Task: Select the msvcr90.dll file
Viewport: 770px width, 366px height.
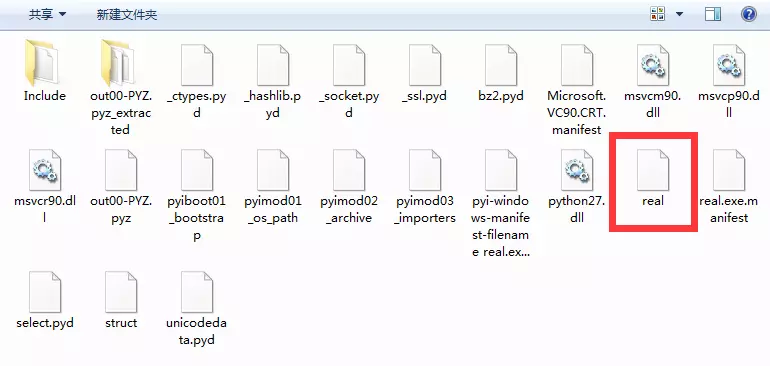Action: click(x=45, y=187)
